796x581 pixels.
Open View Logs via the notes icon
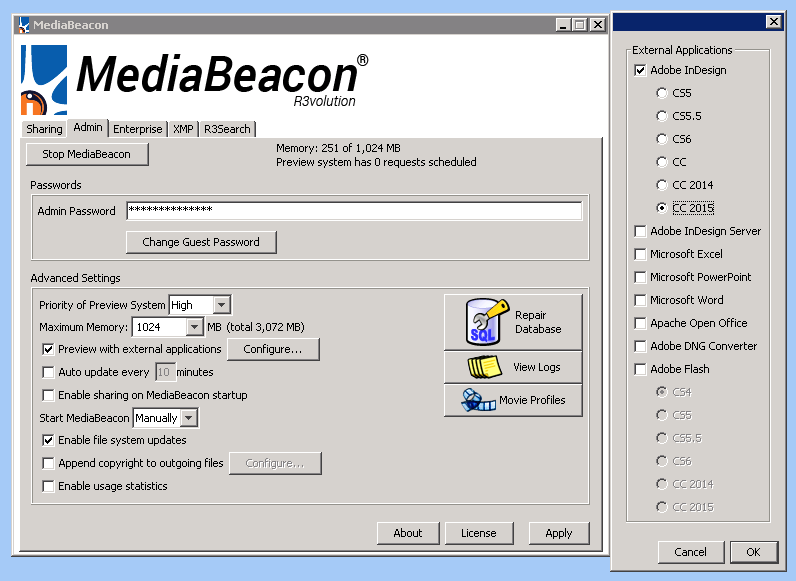click(513, 367)
